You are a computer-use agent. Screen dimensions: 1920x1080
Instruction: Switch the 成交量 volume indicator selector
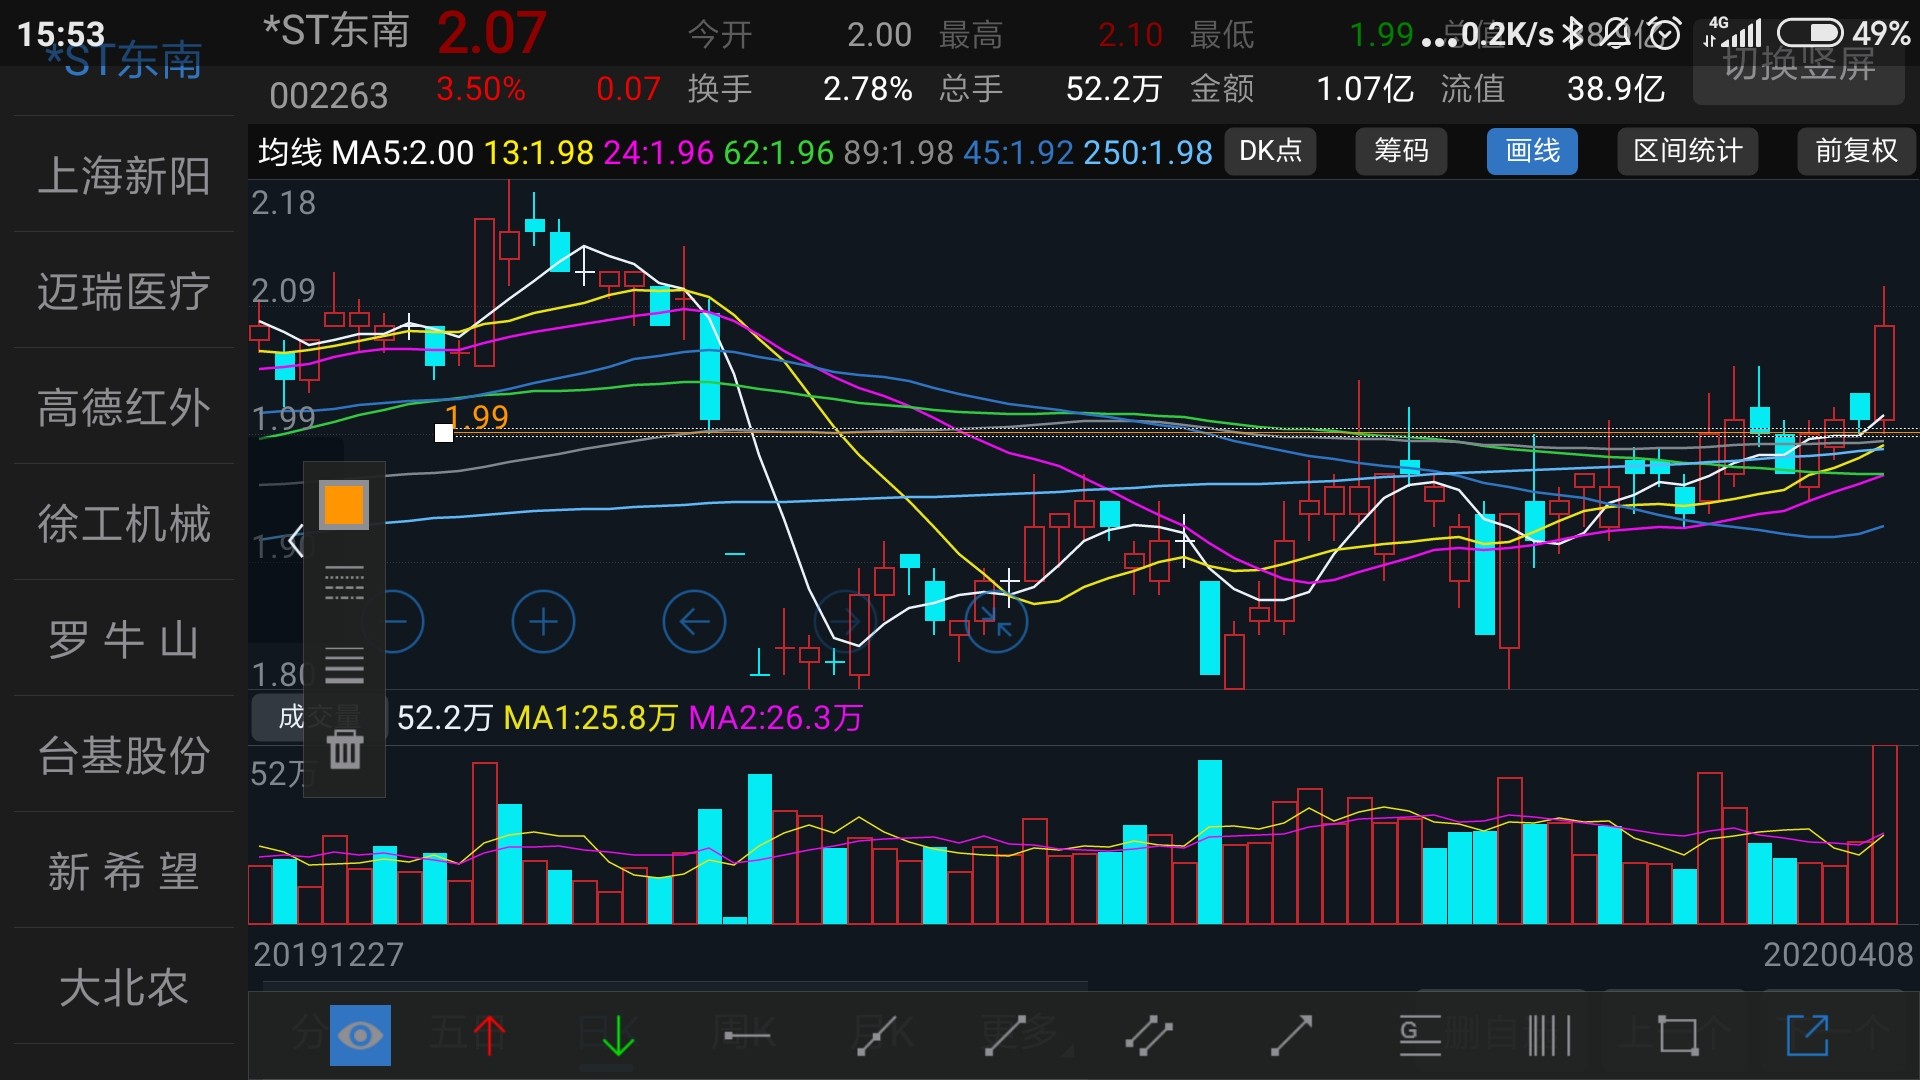click(318, 717)
